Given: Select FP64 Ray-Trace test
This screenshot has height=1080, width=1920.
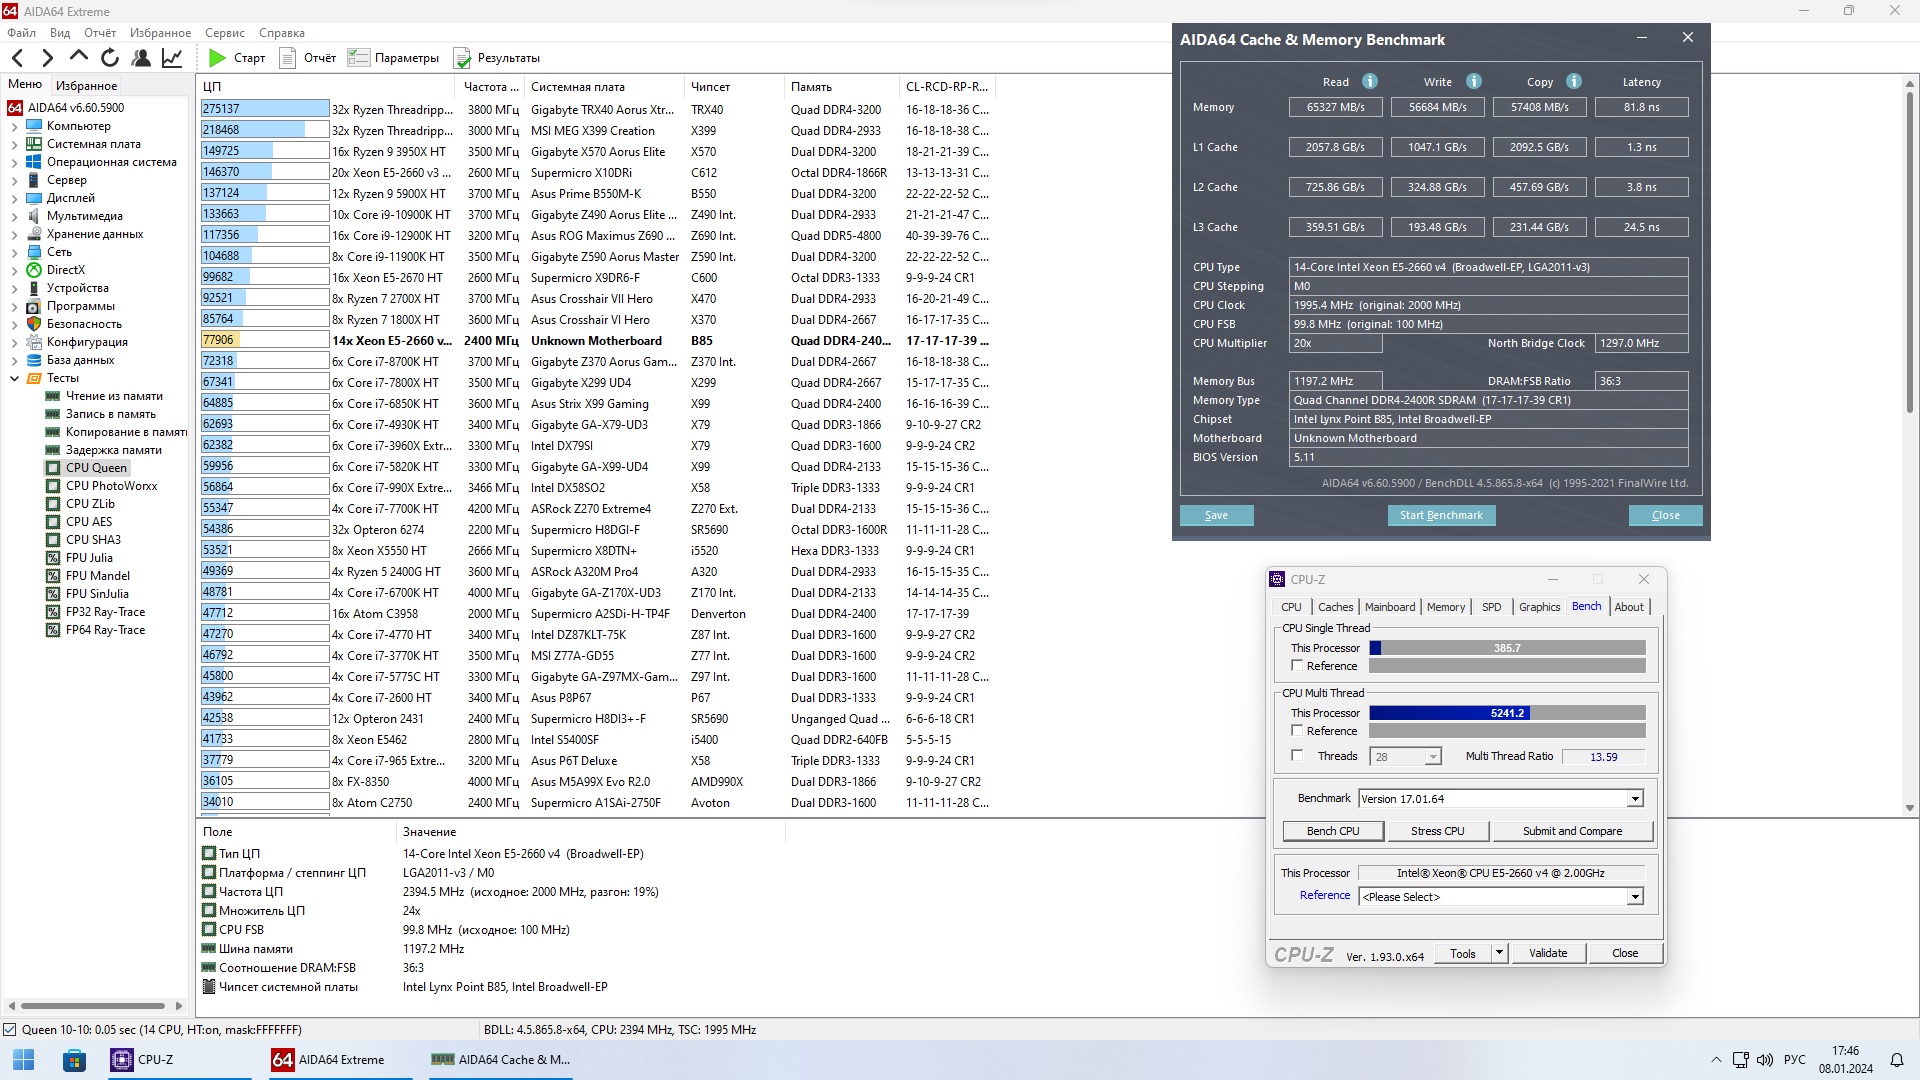Looking at the screenshot, I should coord(105,630).
